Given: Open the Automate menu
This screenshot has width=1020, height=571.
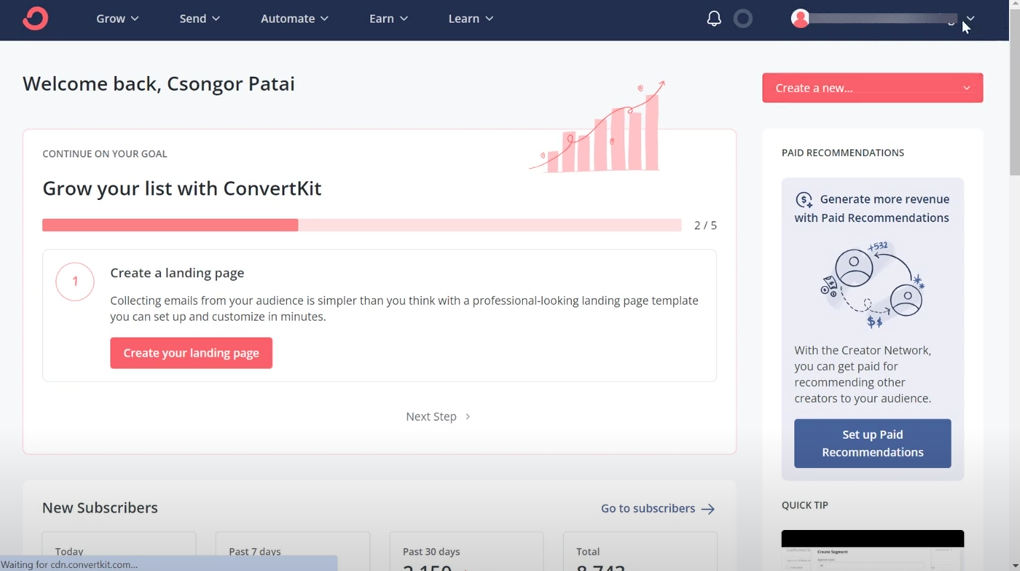Looking at the screenshot, I should 294,19.
